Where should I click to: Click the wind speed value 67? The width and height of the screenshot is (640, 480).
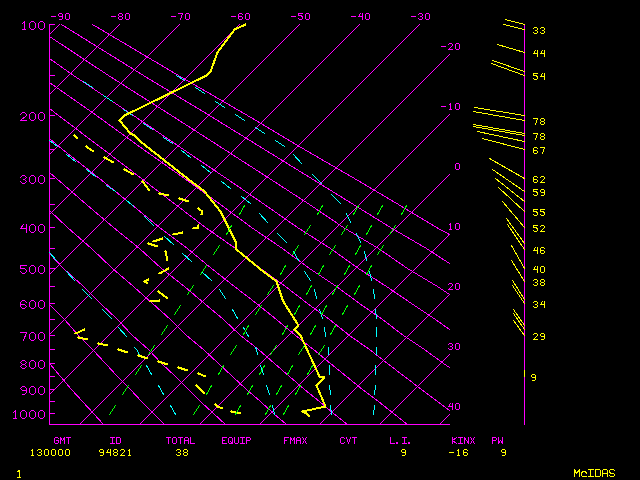[538, 151]
